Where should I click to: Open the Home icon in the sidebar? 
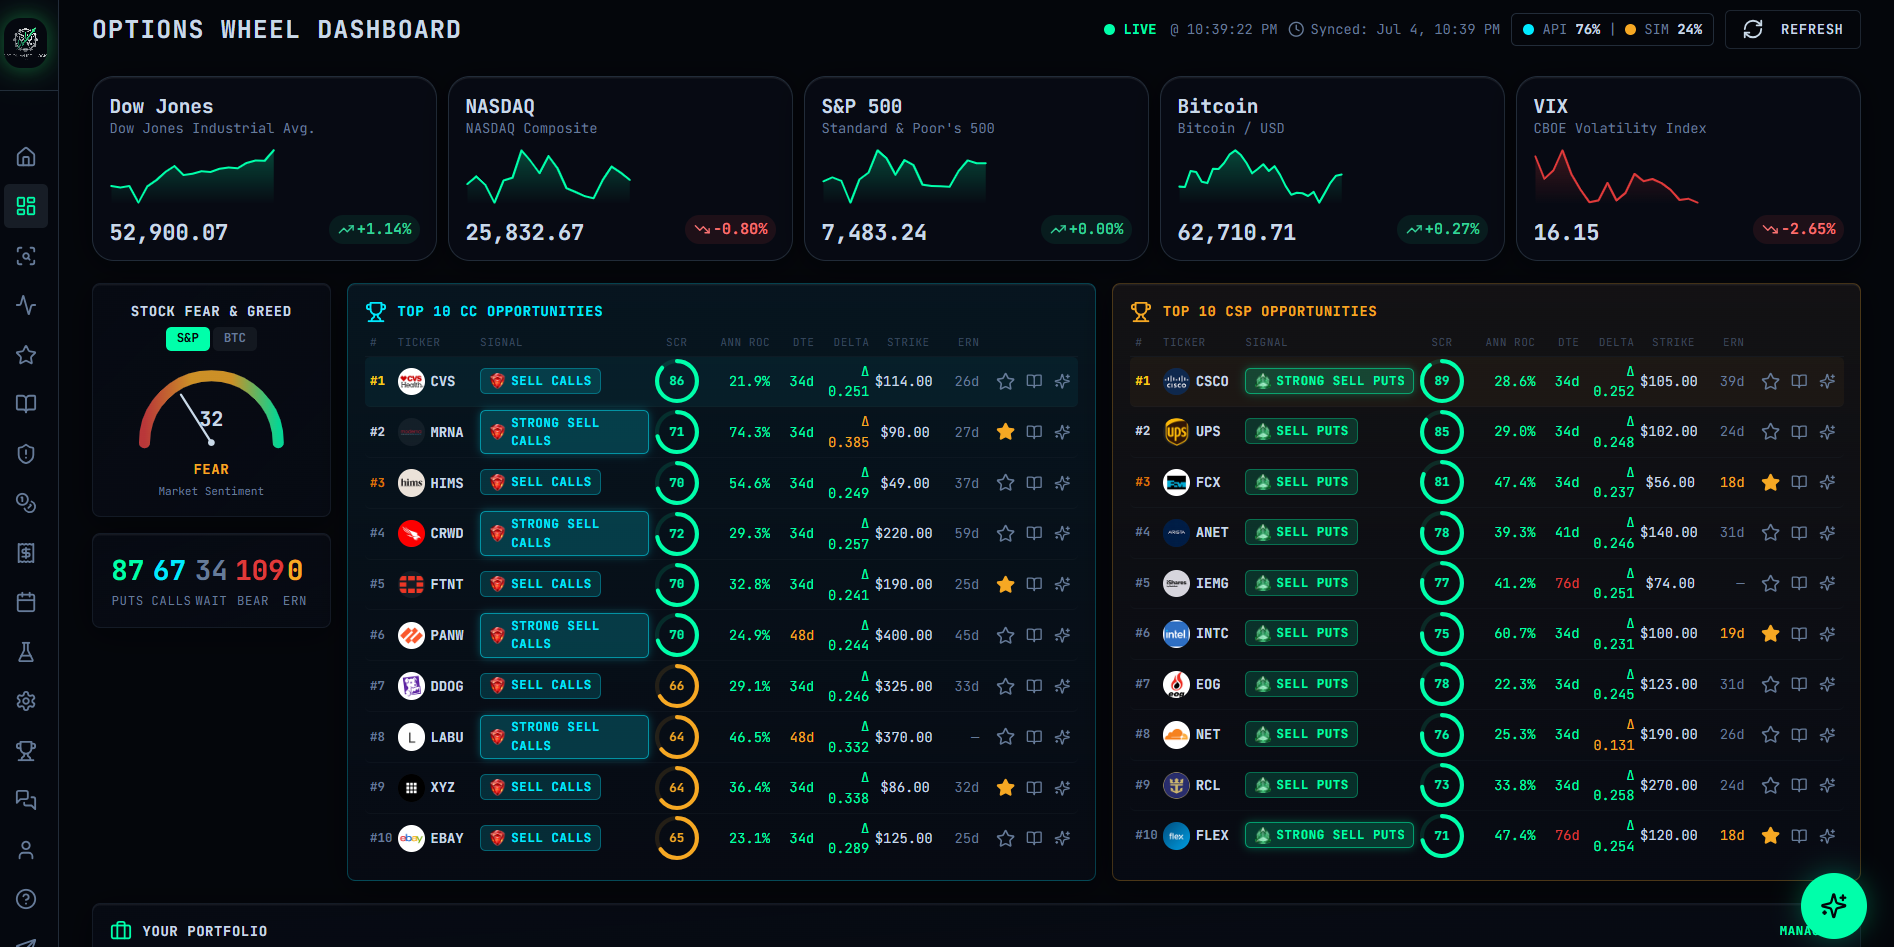pyautogui.click(x=26, y=157)
